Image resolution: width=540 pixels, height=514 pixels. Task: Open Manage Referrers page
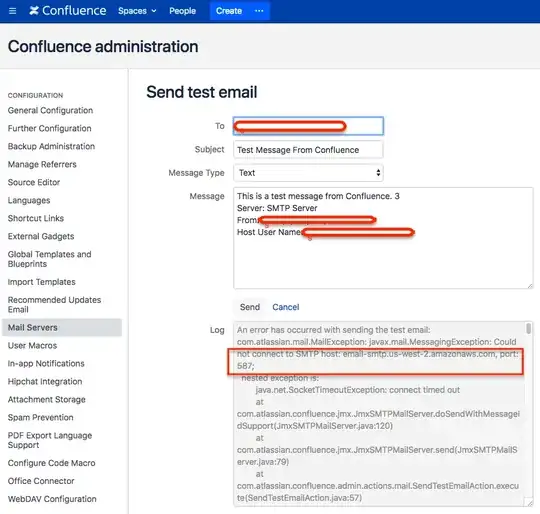(x=42, y=164)
